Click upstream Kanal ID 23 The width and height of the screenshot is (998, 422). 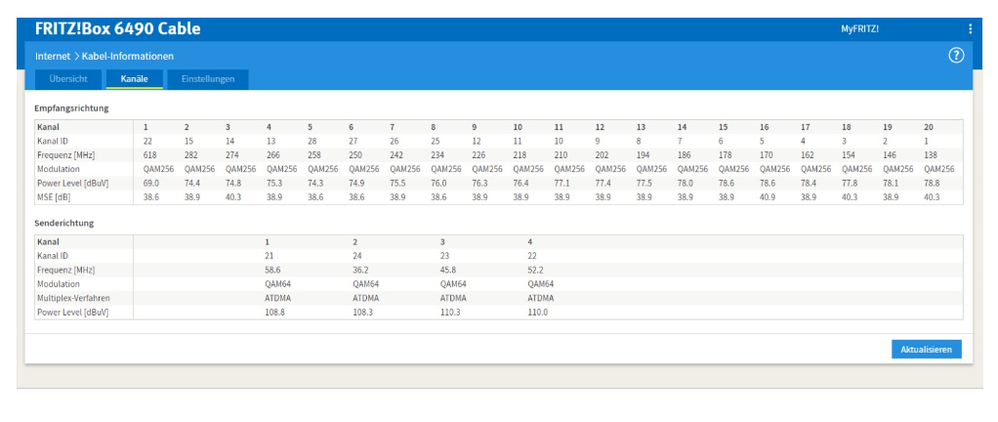point(444,256)
